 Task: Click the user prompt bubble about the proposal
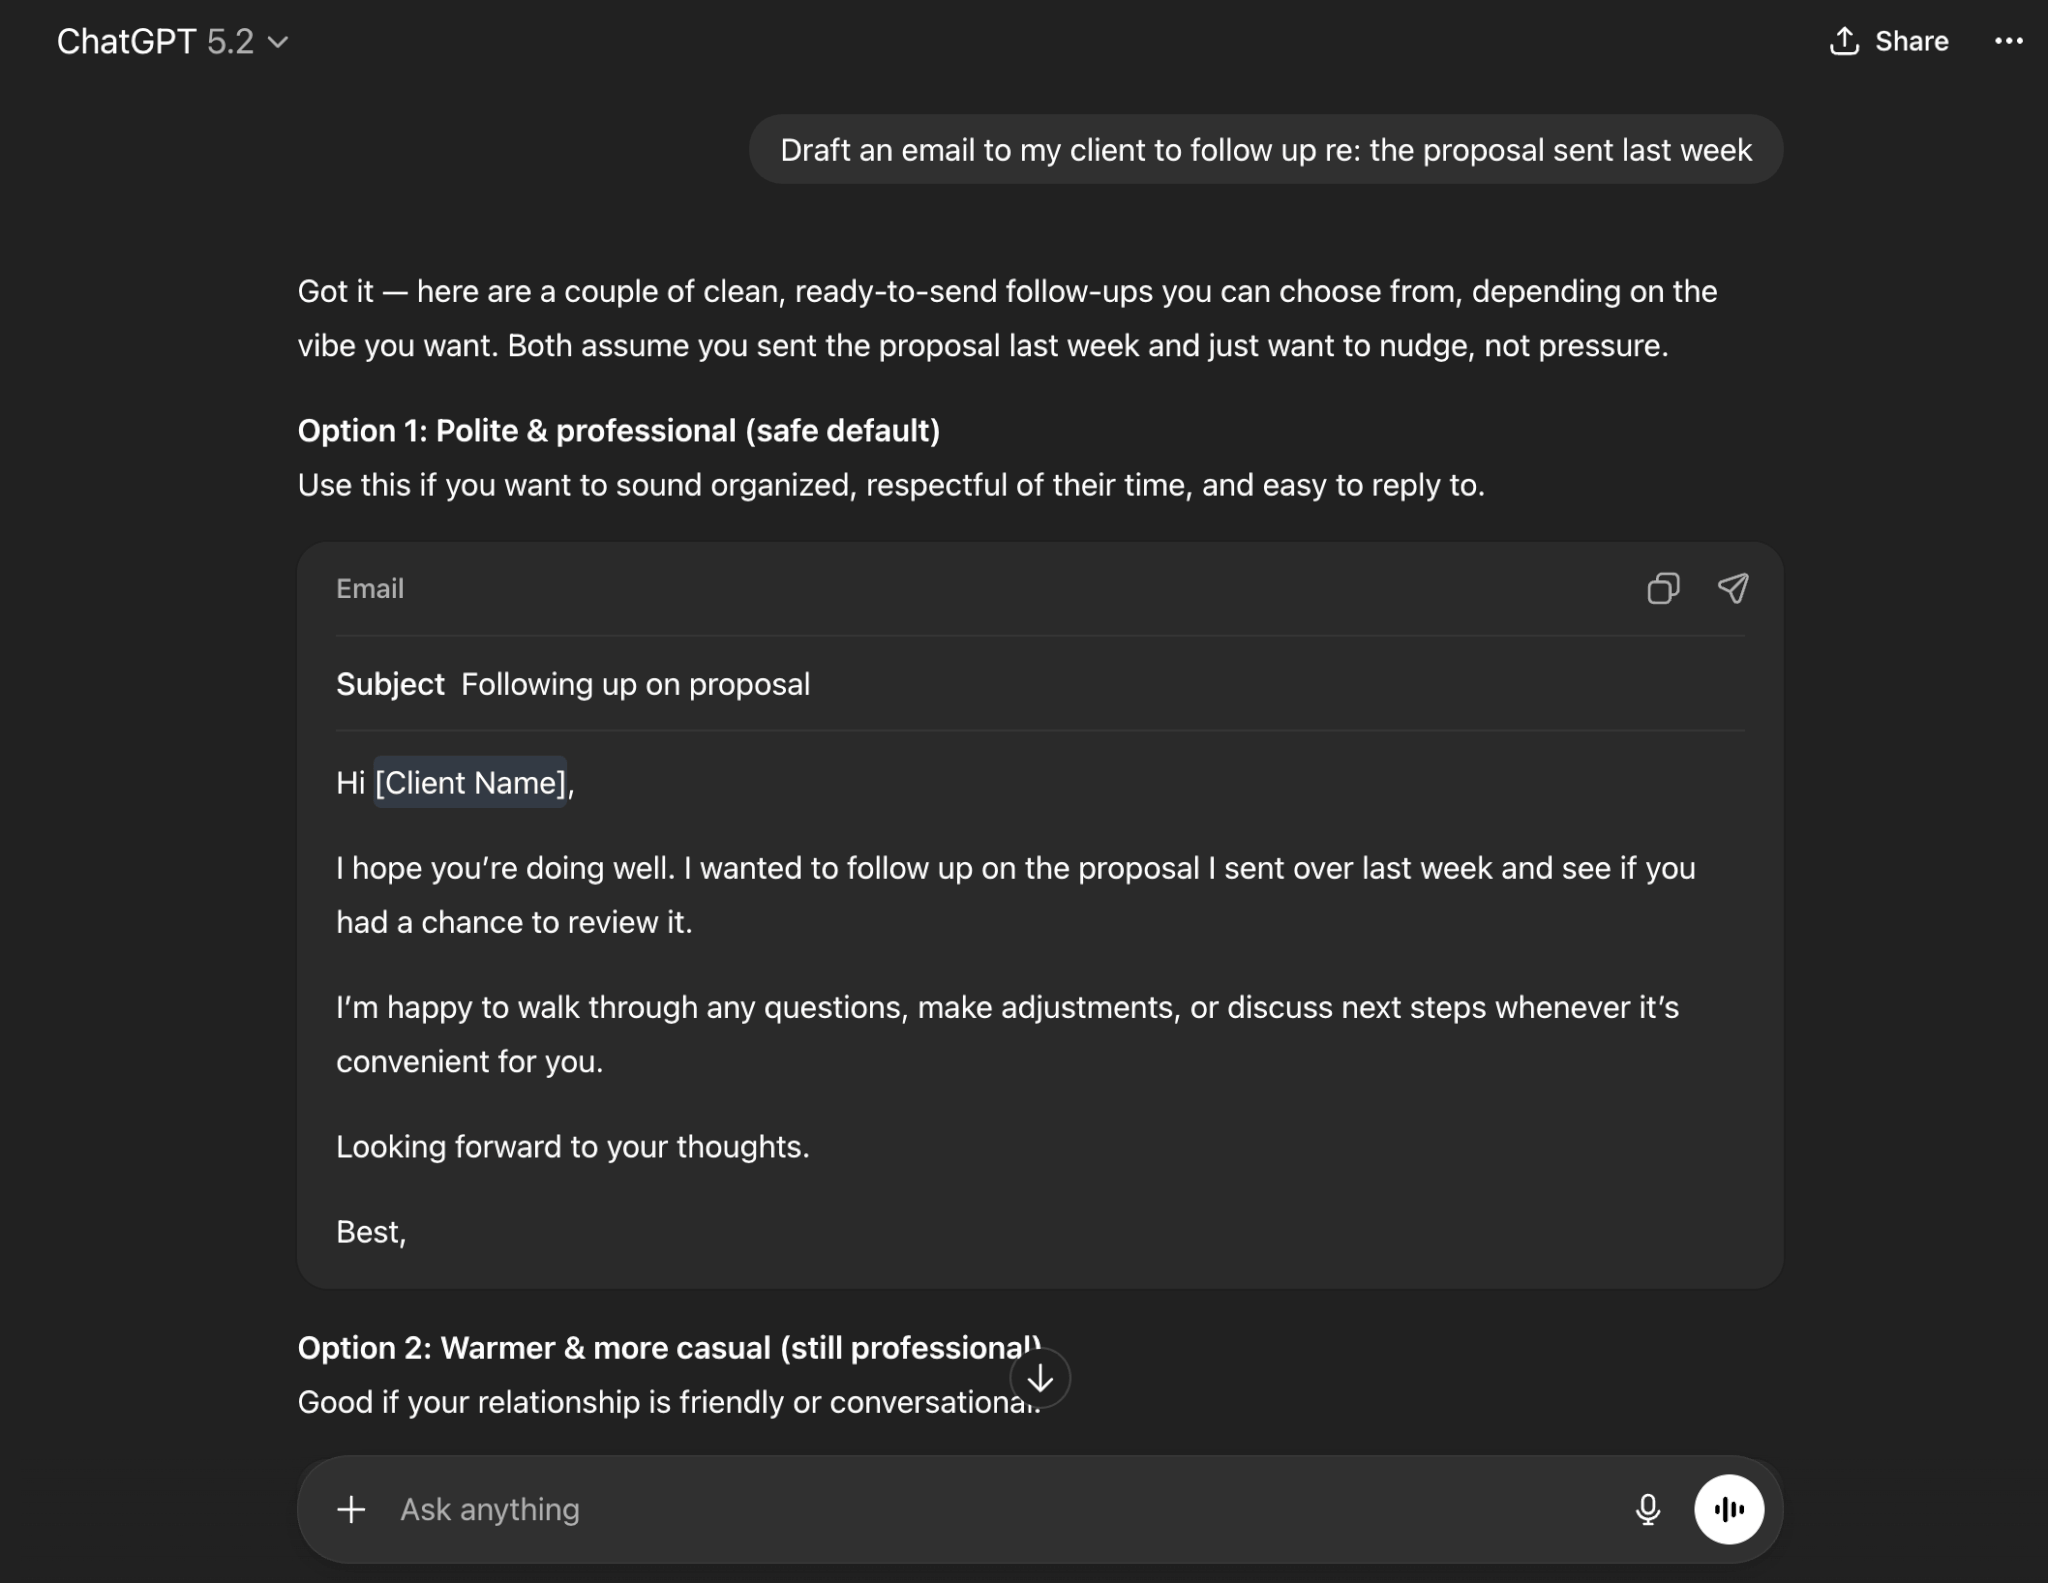(1265, 150)
